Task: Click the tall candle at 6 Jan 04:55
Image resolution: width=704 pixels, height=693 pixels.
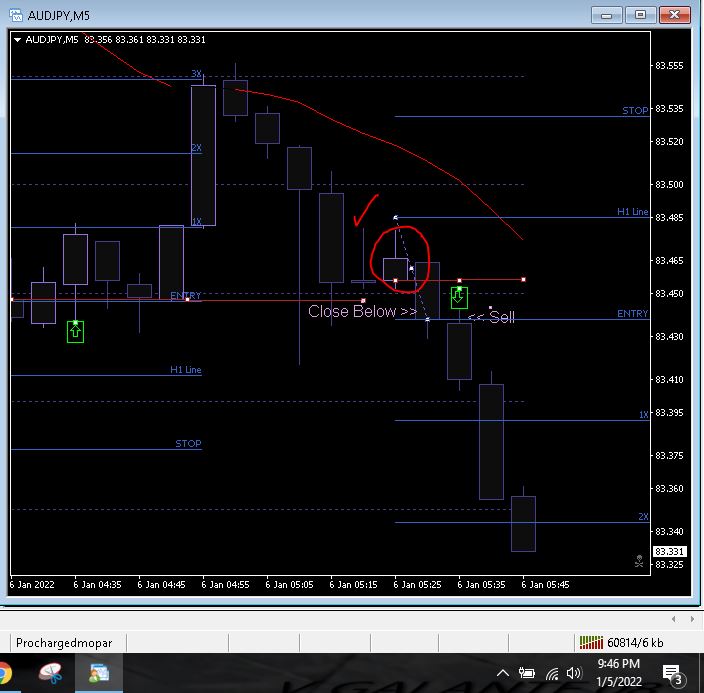Action: [203, 155]
